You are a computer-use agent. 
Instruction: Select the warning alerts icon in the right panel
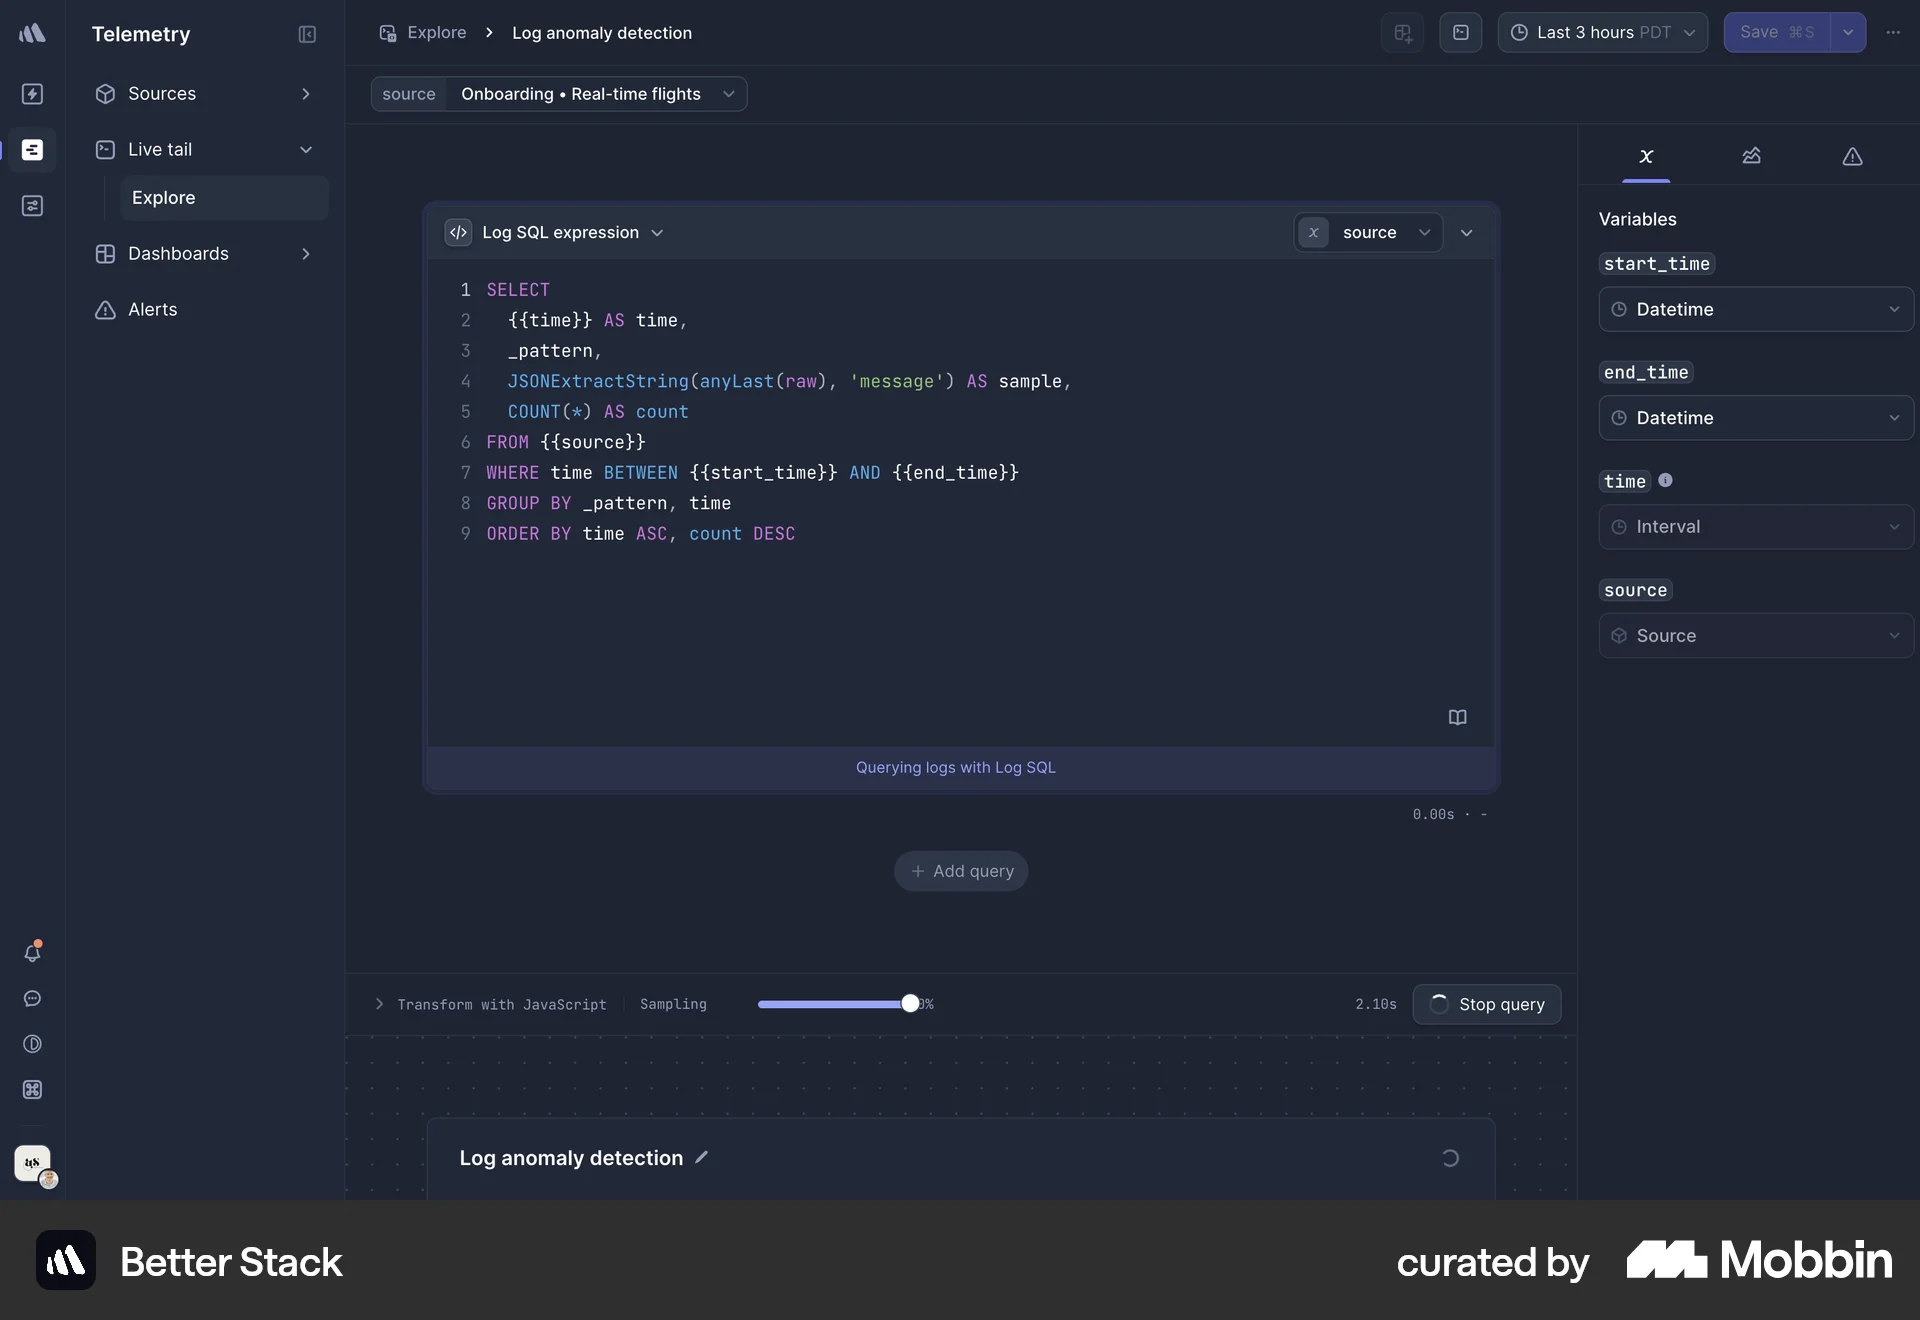pos(1851,157)
